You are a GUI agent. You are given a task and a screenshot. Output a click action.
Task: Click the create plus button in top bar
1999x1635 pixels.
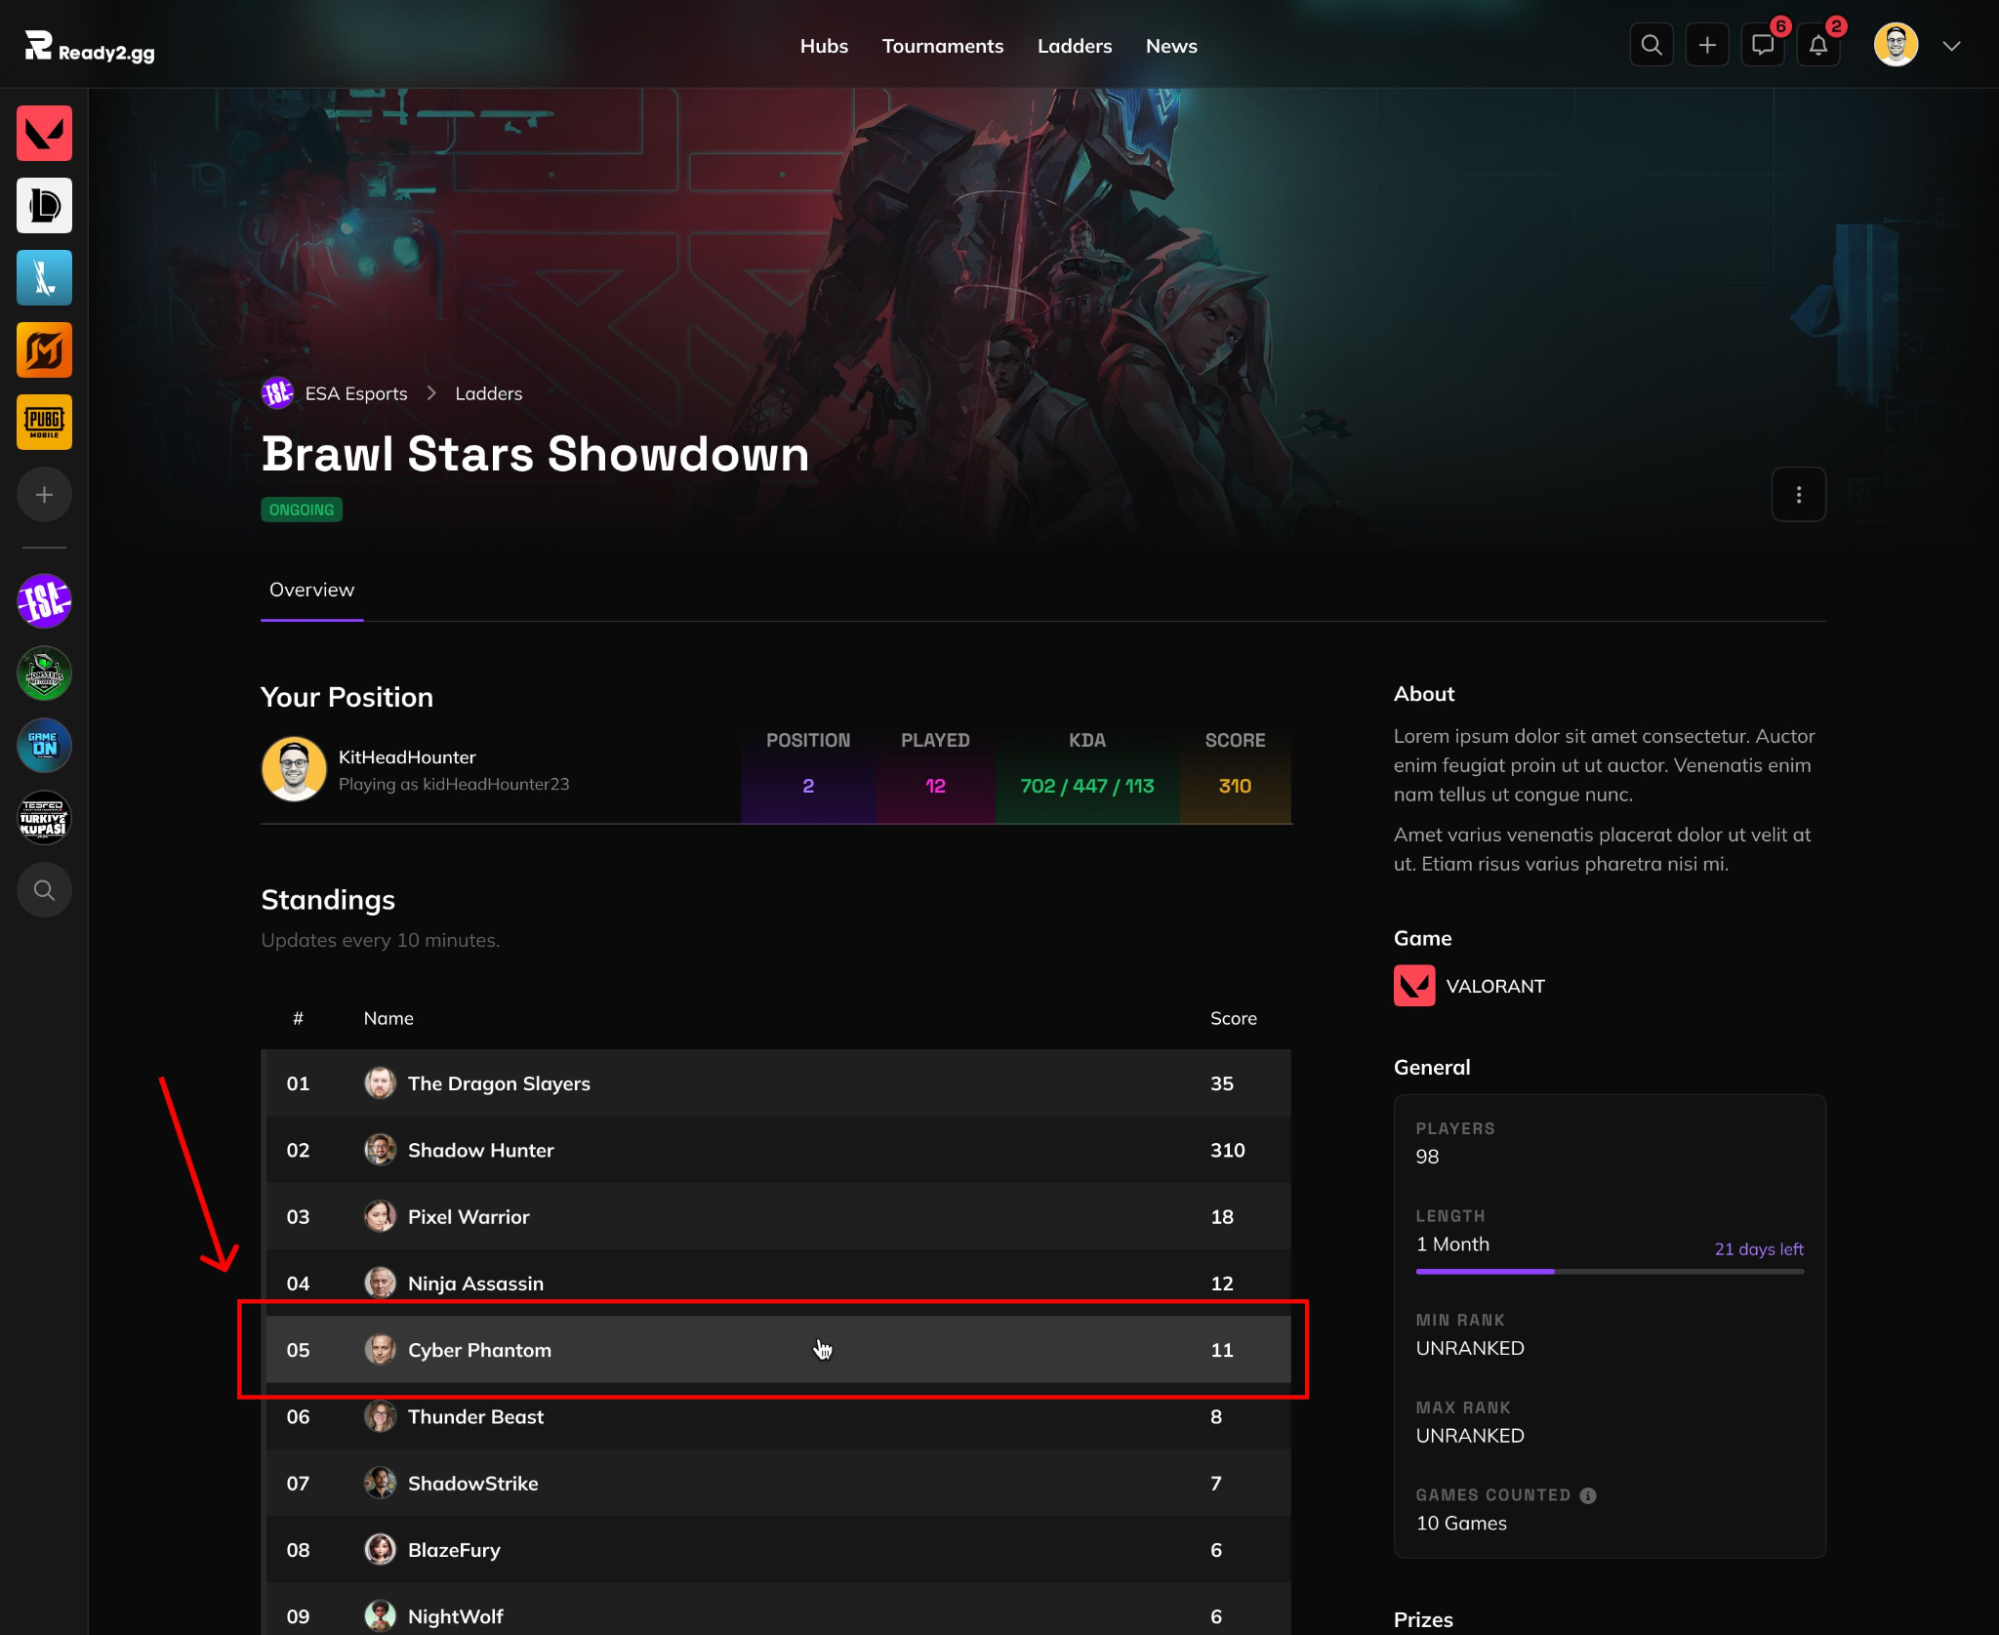1707,46
